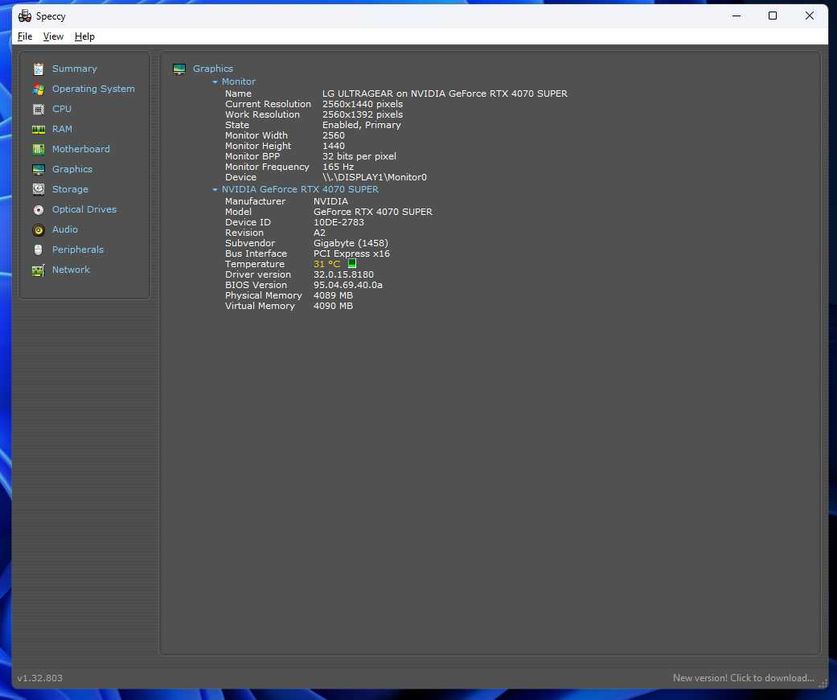Image resolution: width=837 pixels, height=700 pixels.
Task: Maximize the Speccy window
Action: (x=772, y=16)
